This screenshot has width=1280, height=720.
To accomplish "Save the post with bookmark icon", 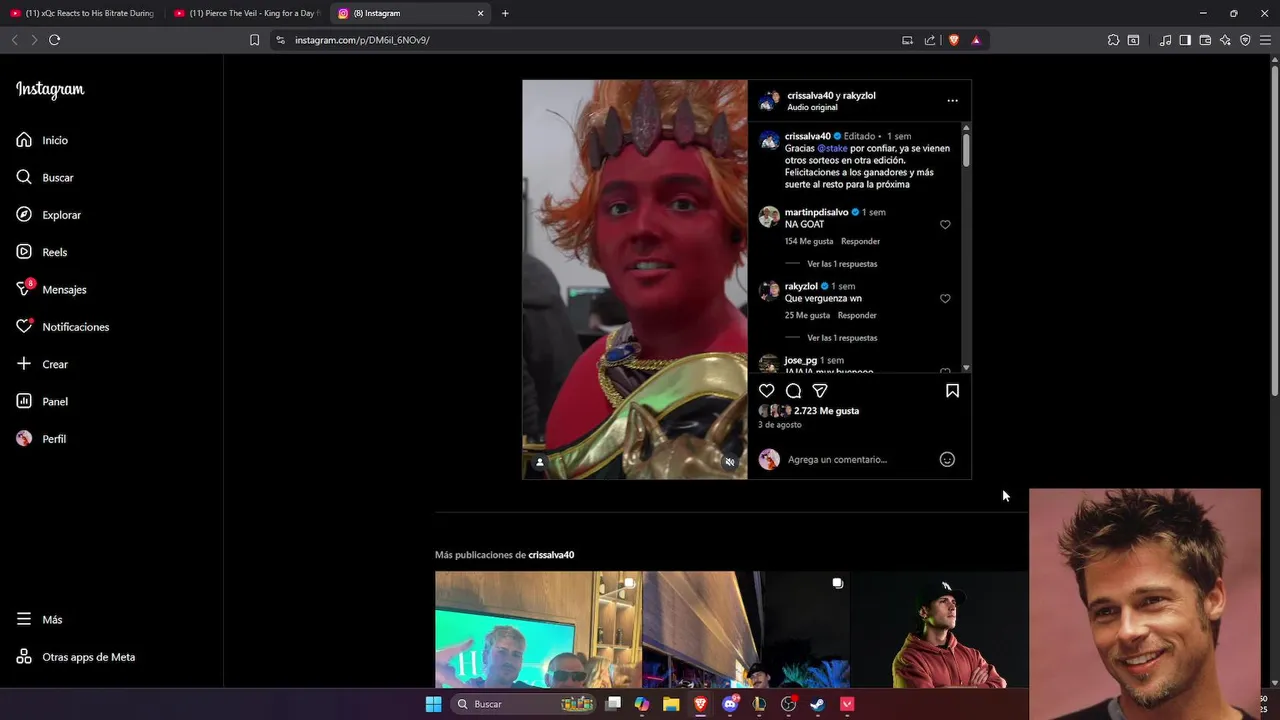I will coord(952,391).
